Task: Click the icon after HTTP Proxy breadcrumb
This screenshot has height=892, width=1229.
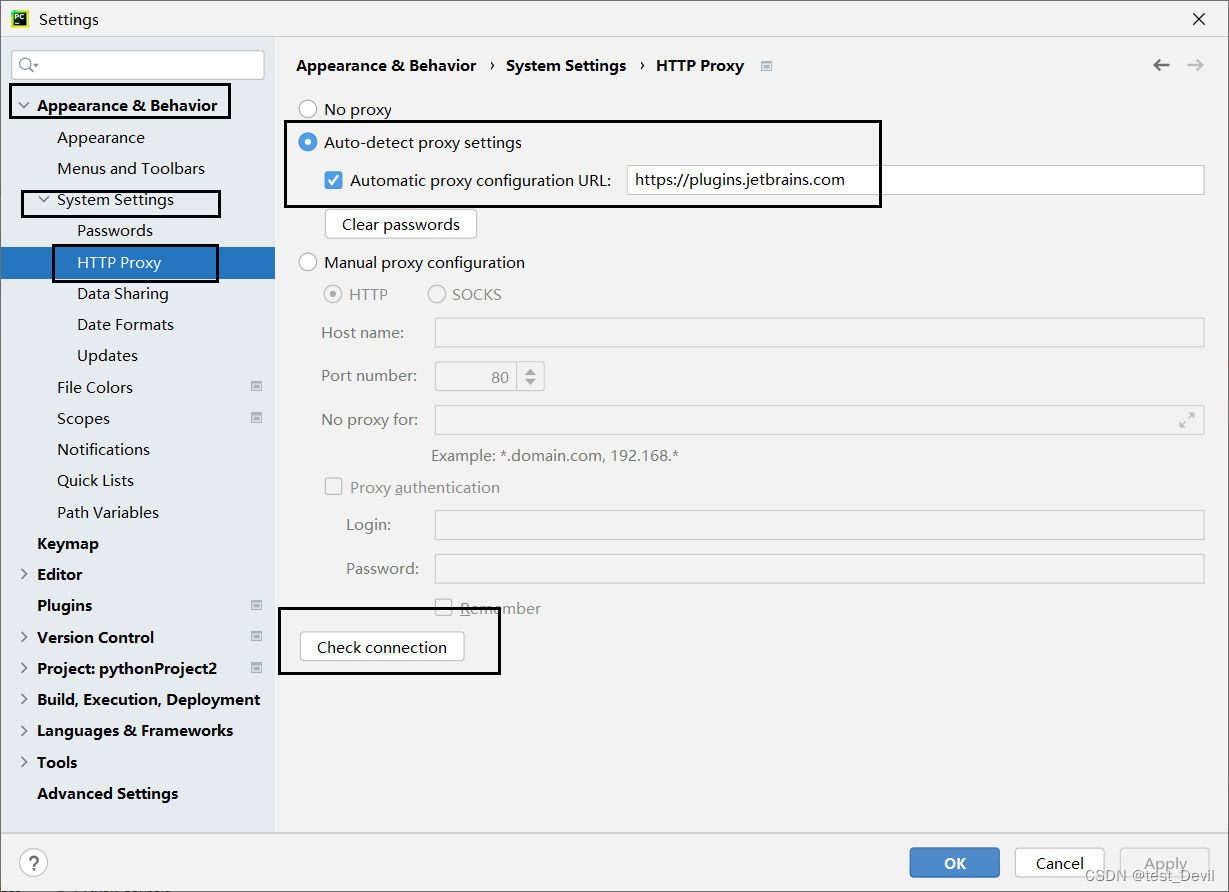Action: pos(766,65)
